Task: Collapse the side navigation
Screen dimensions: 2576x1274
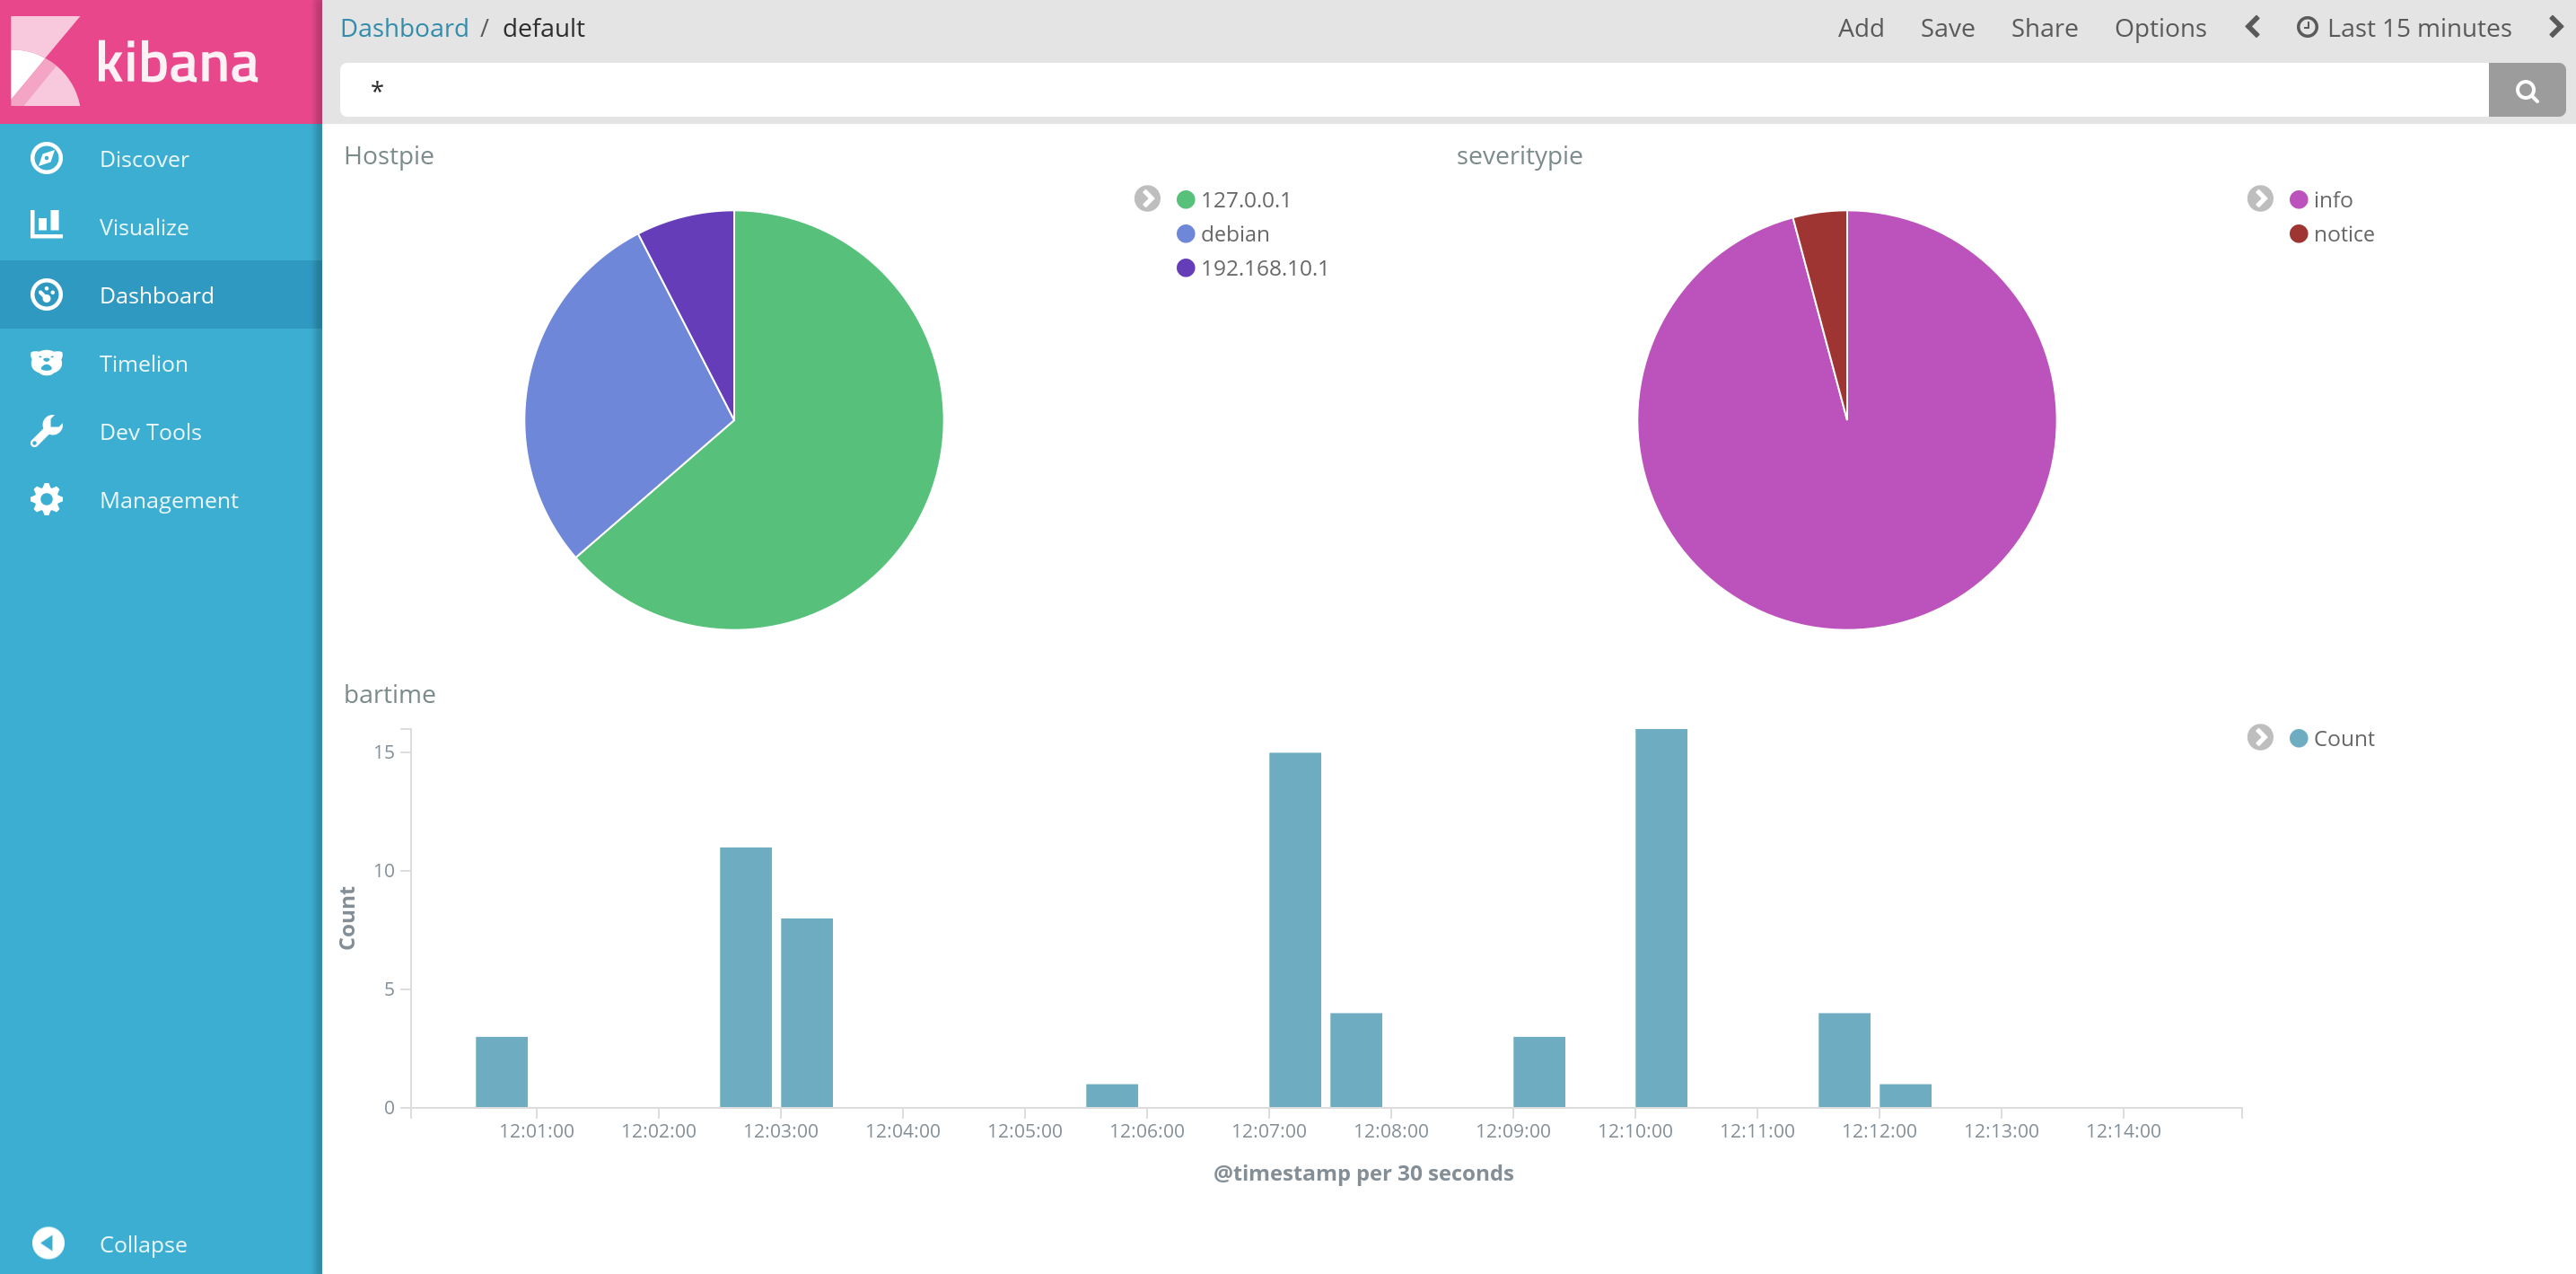Action: pyautogui.click(x=48, y=1243)
